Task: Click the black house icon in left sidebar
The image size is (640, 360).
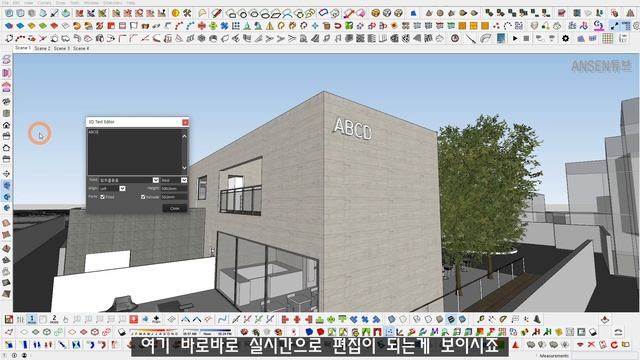Action: point(6,125)
